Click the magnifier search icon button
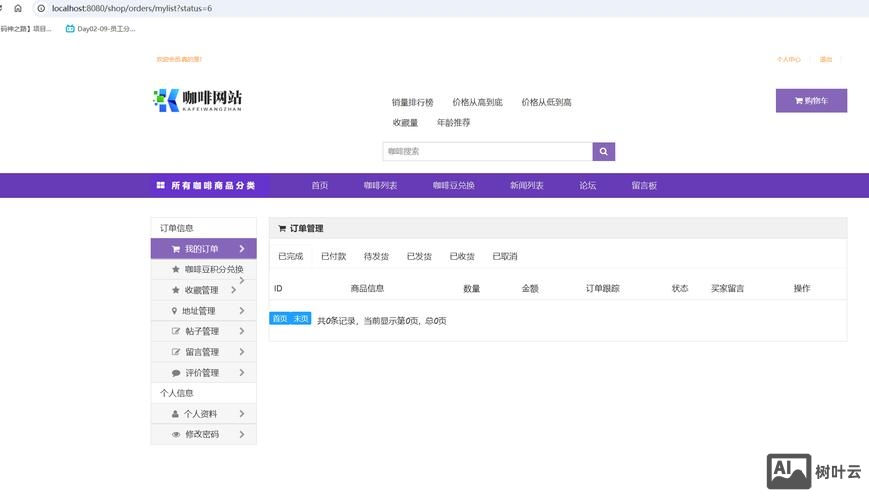Screen dimensions: 869x500 (604, 151)
